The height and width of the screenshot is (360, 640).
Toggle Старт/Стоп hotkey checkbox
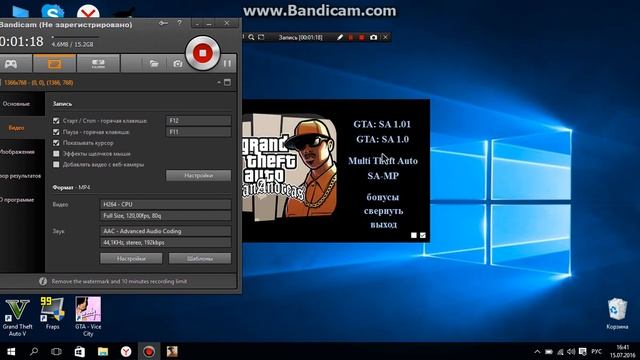coord(56,121)
